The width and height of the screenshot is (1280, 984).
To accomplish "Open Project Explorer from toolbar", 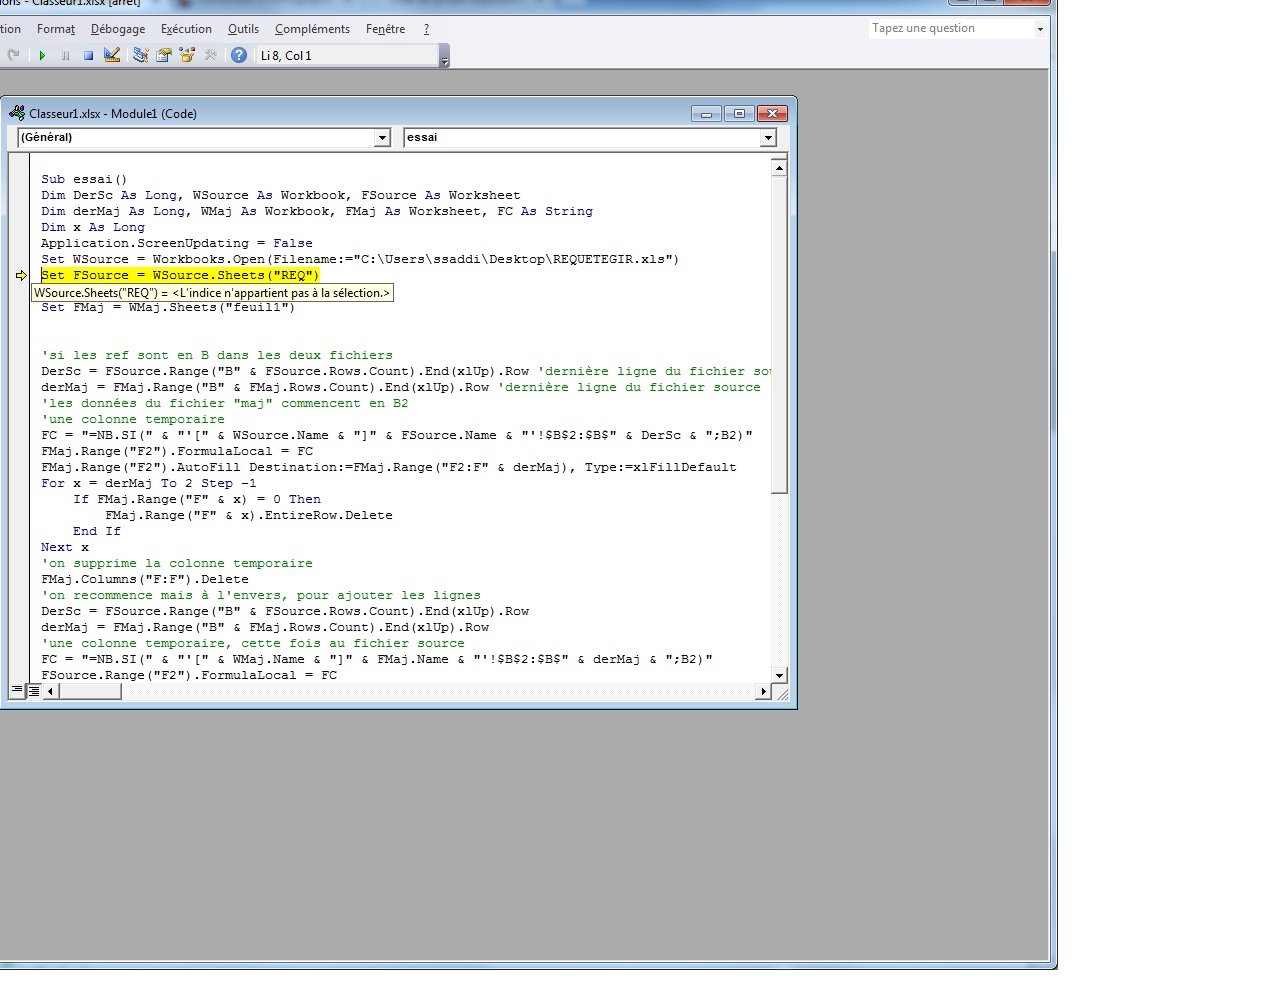I will pos(141,55).
